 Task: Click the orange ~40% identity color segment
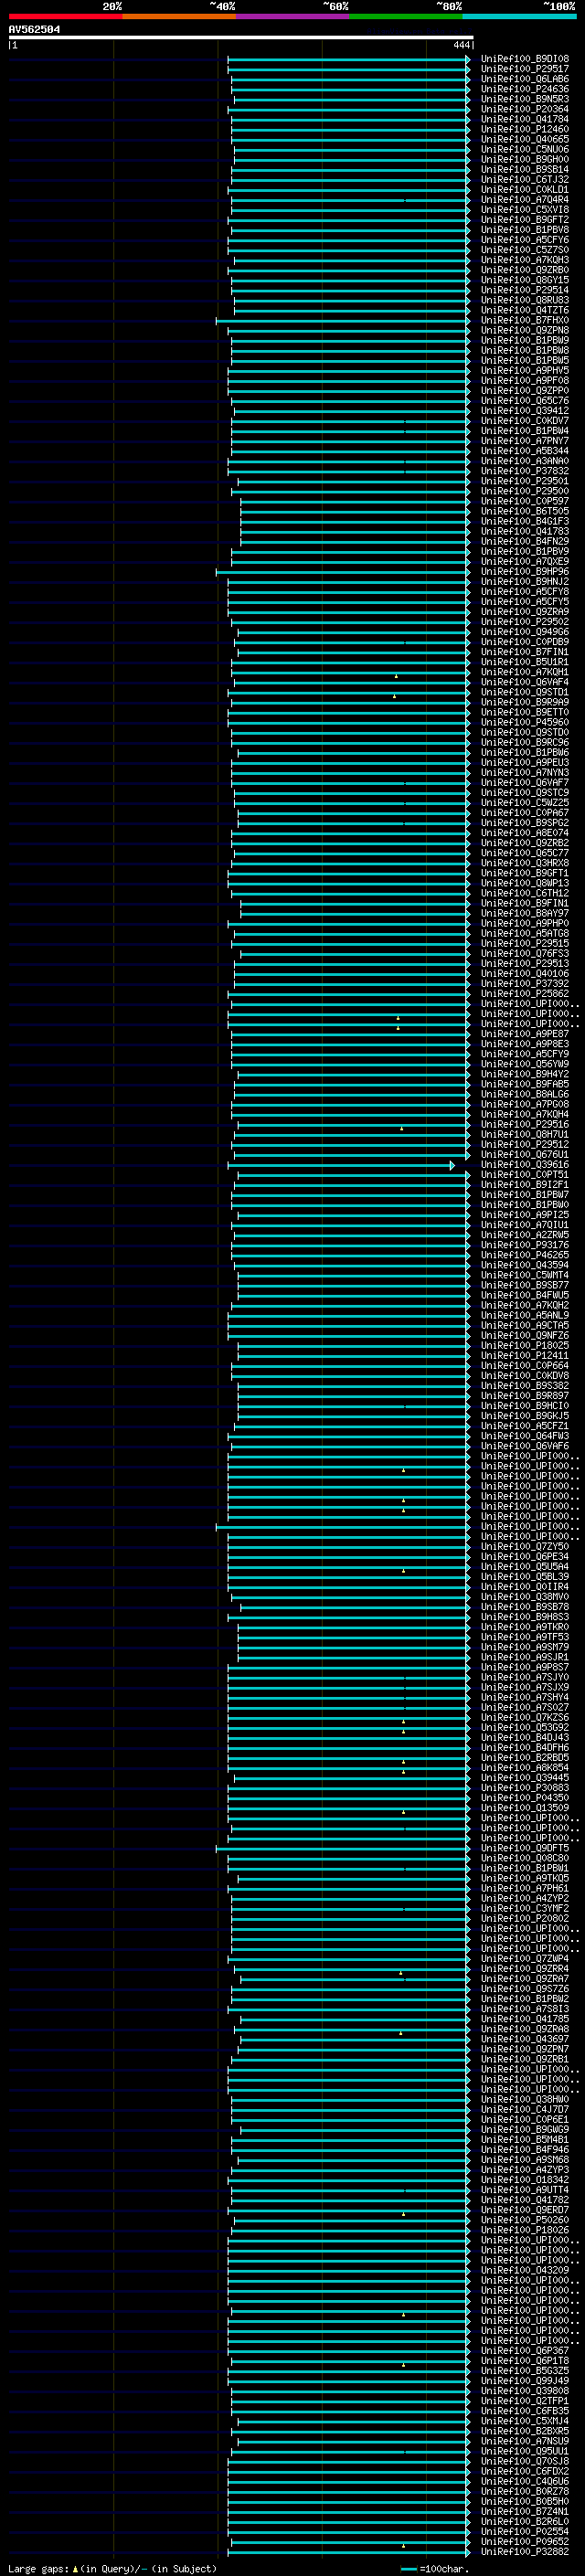(179, 16)
